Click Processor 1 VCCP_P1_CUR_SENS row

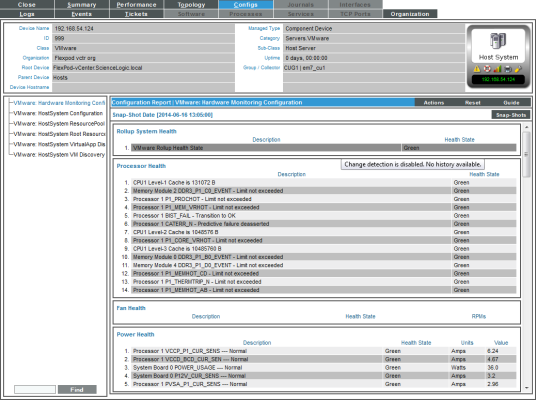coord(323,351)
